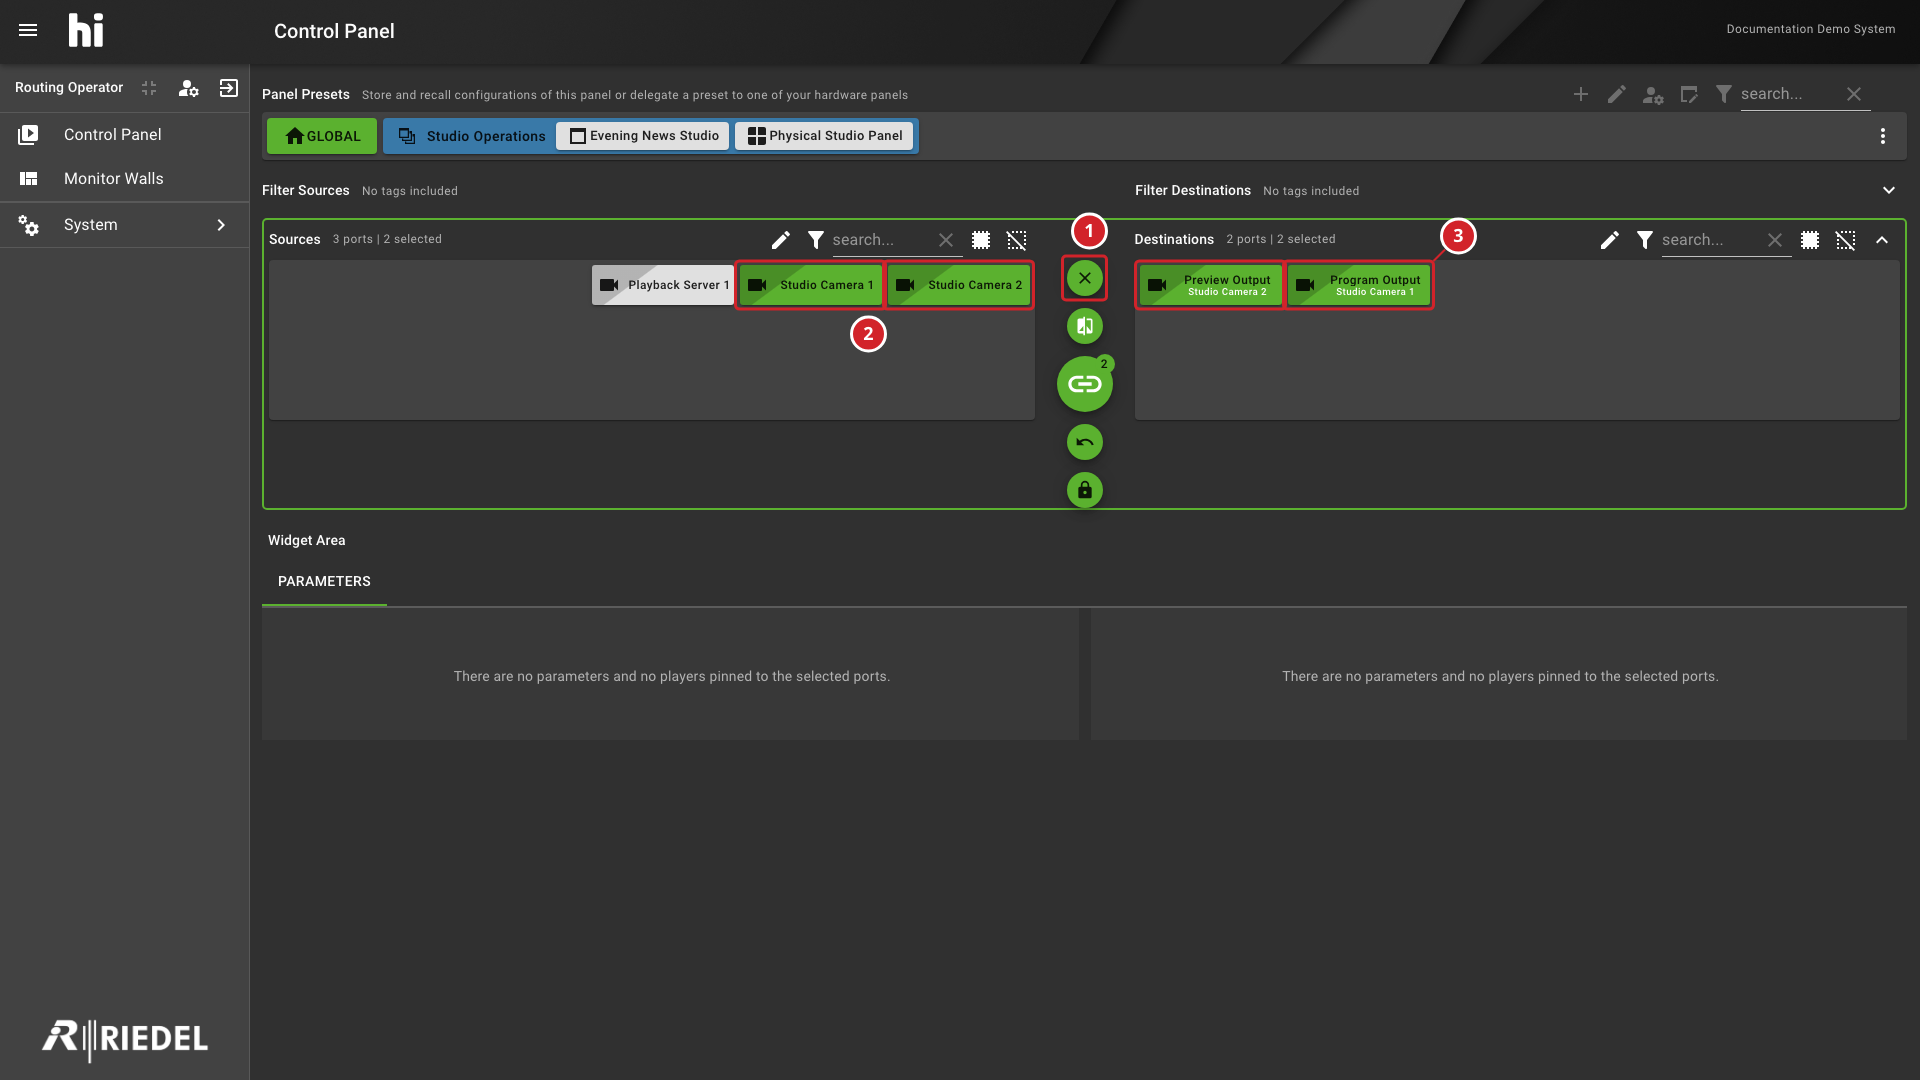Edit Destinations with the pencil icon

point(1610,240)
